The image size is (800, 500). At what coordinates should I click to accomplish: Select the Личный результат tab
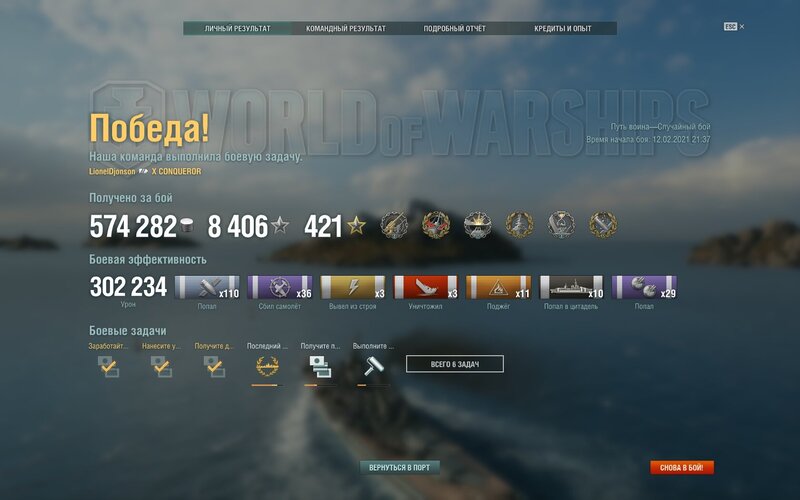[x=237, y=29]
